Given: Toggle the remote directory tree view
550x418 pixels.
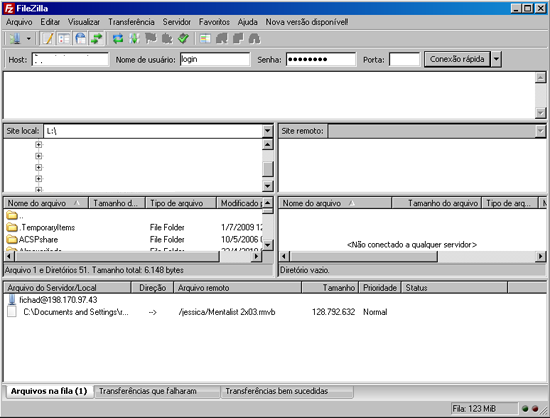Looking at the screenshot, I should pos(80,39).
